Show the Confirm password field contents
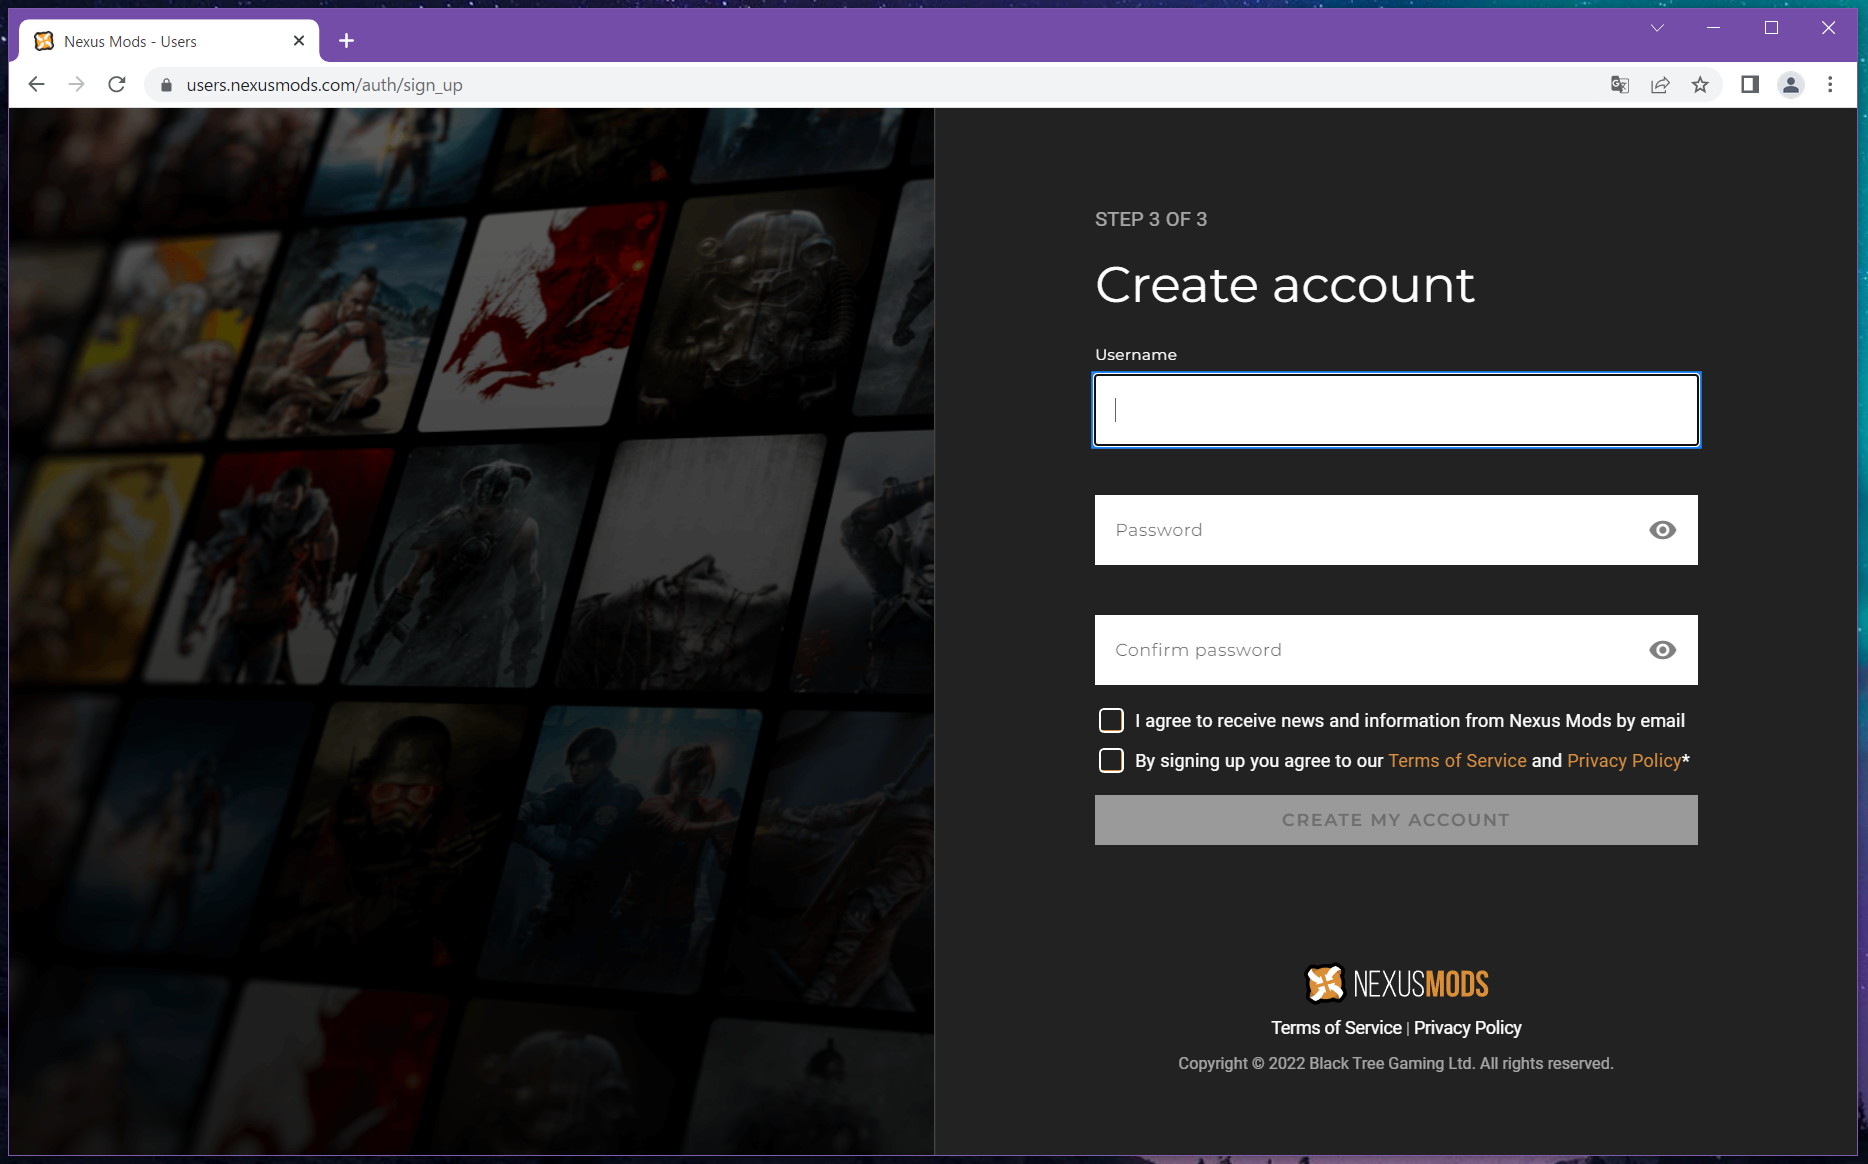1868x1164 pixels. point(1662,650)
